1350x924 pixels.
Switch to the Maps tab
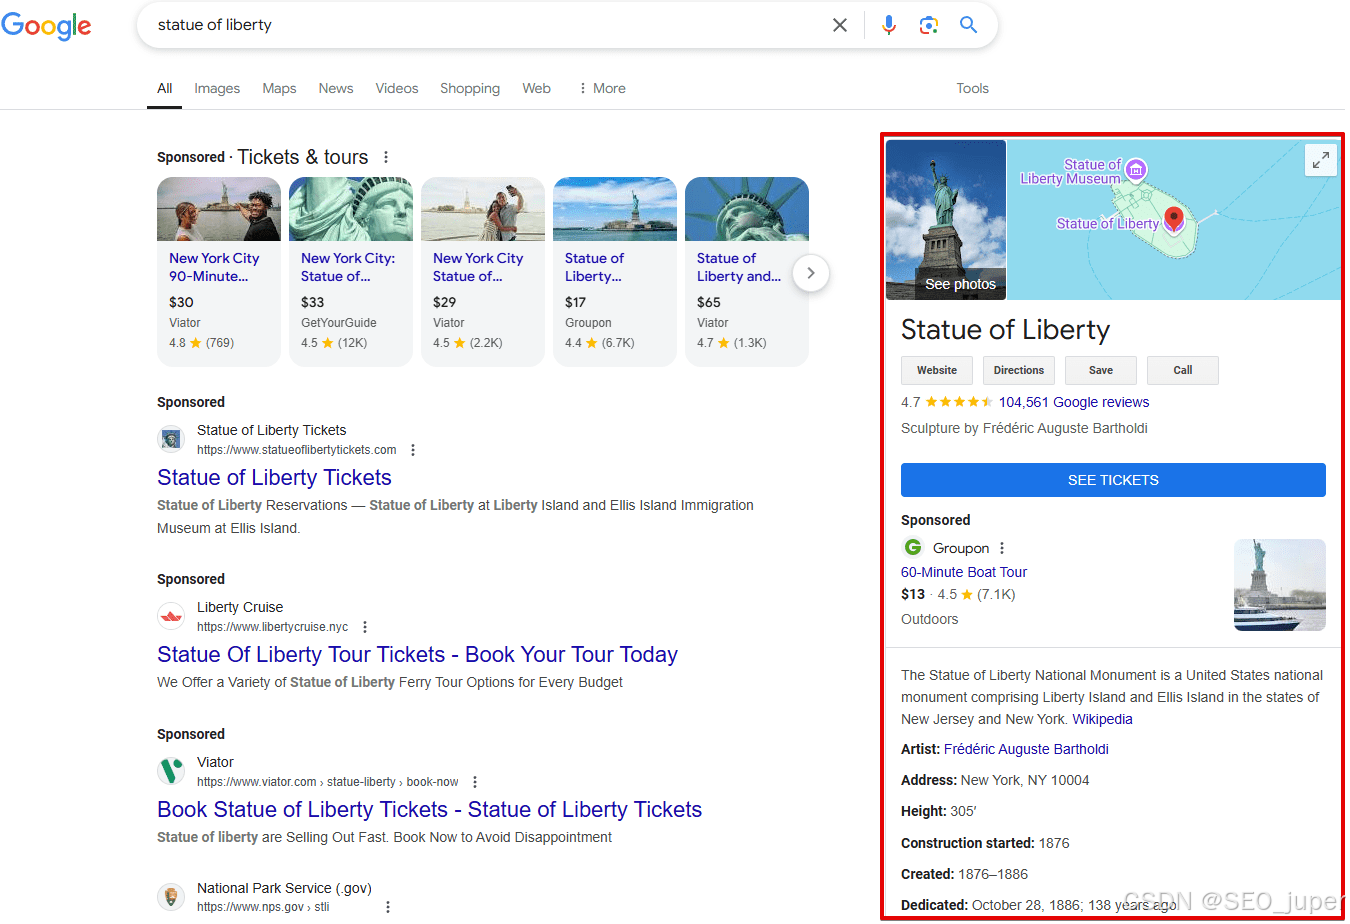279,88
